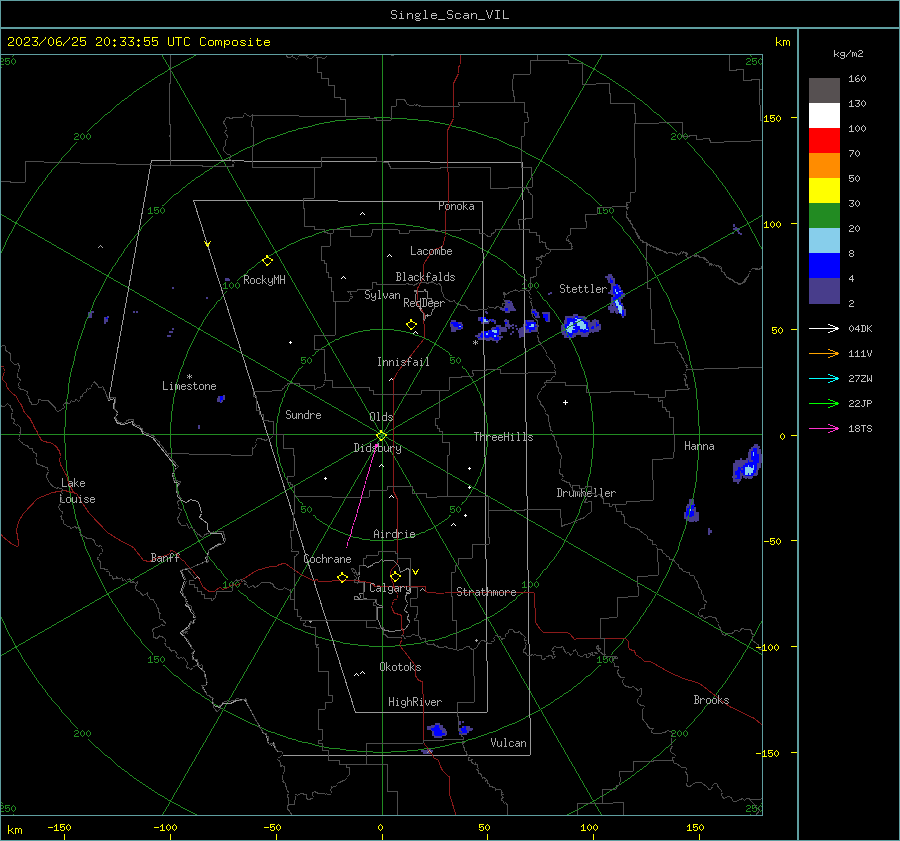The height and width of the screenshot is (841, 900).
Task: Click the magenta 18TS arrow in legend
Action: tap(824, 429)
